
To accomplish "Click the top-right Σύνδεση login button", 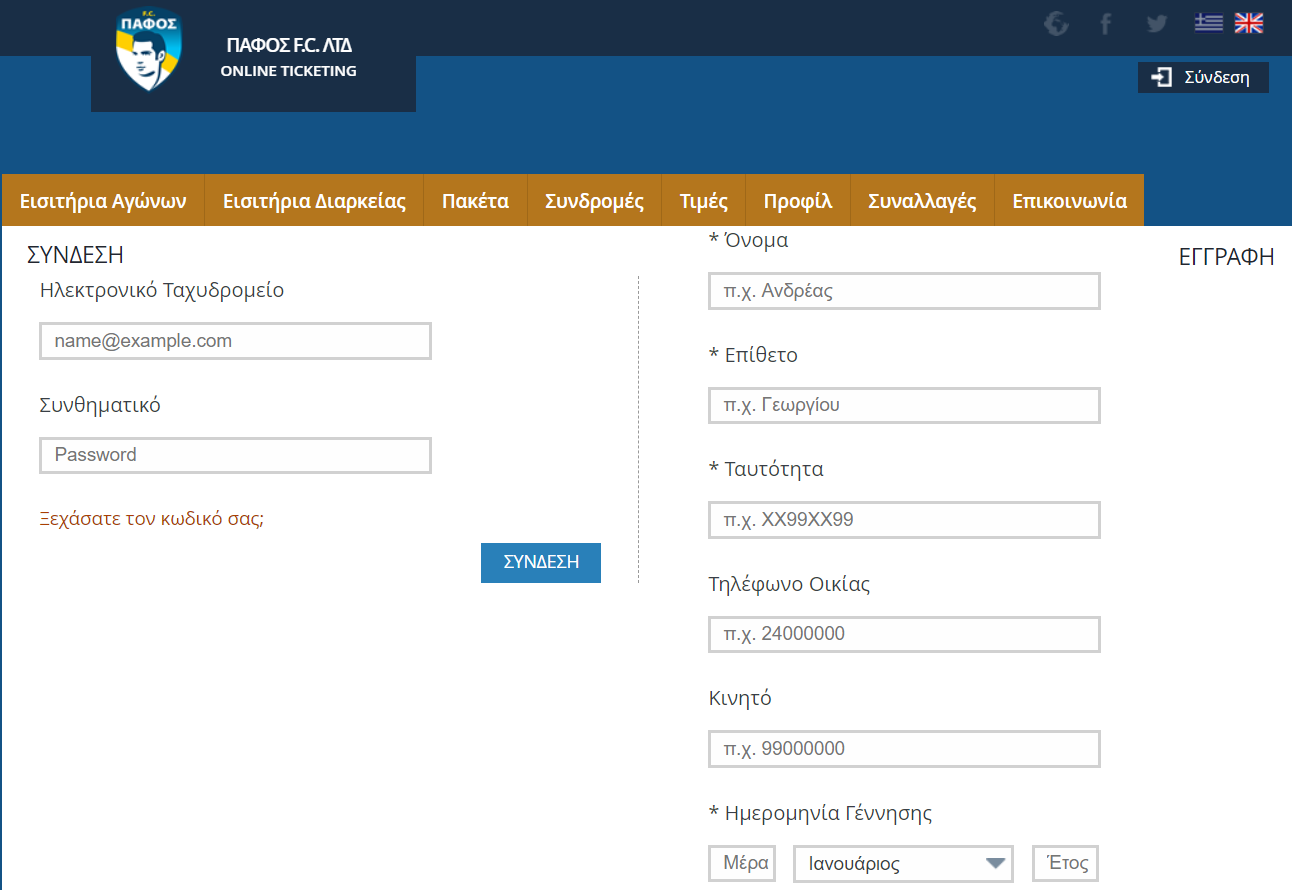I will (1203, 77).
